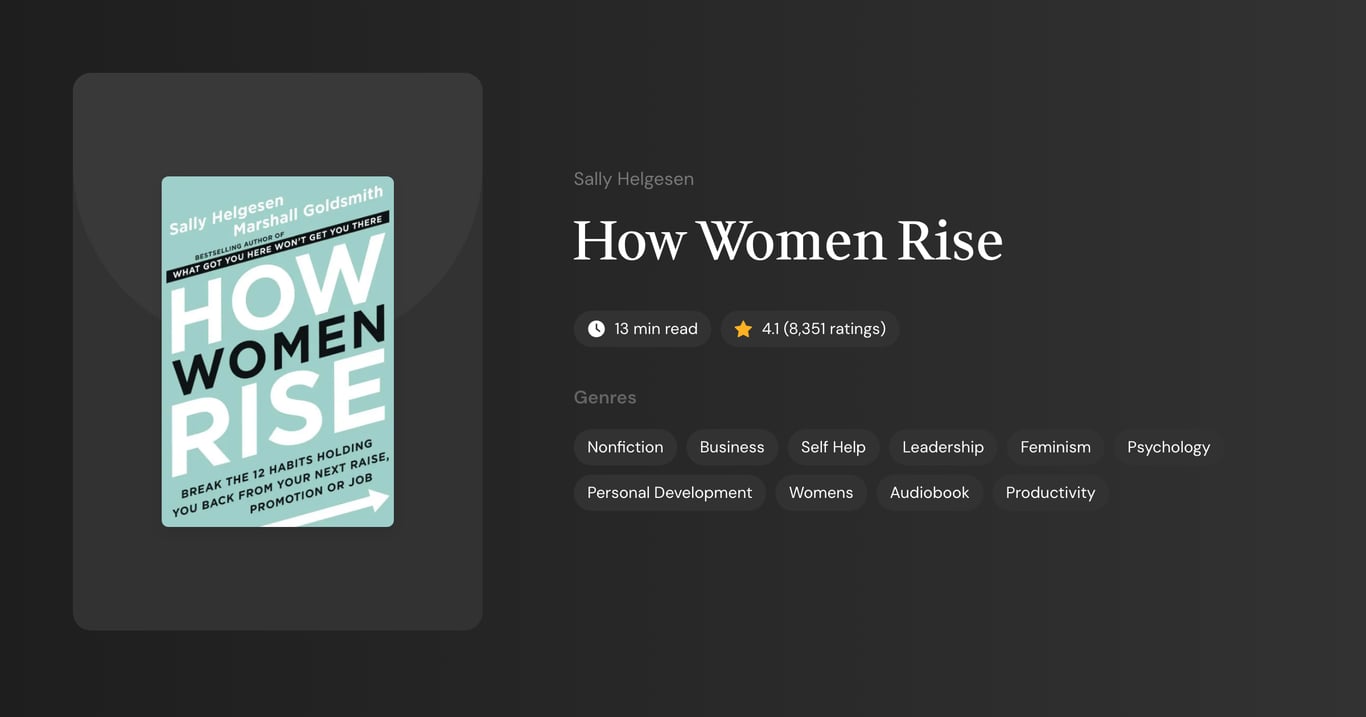
Task: Click the 4.1 (8,351 ratings) pill
Action: tap(810, 329)
